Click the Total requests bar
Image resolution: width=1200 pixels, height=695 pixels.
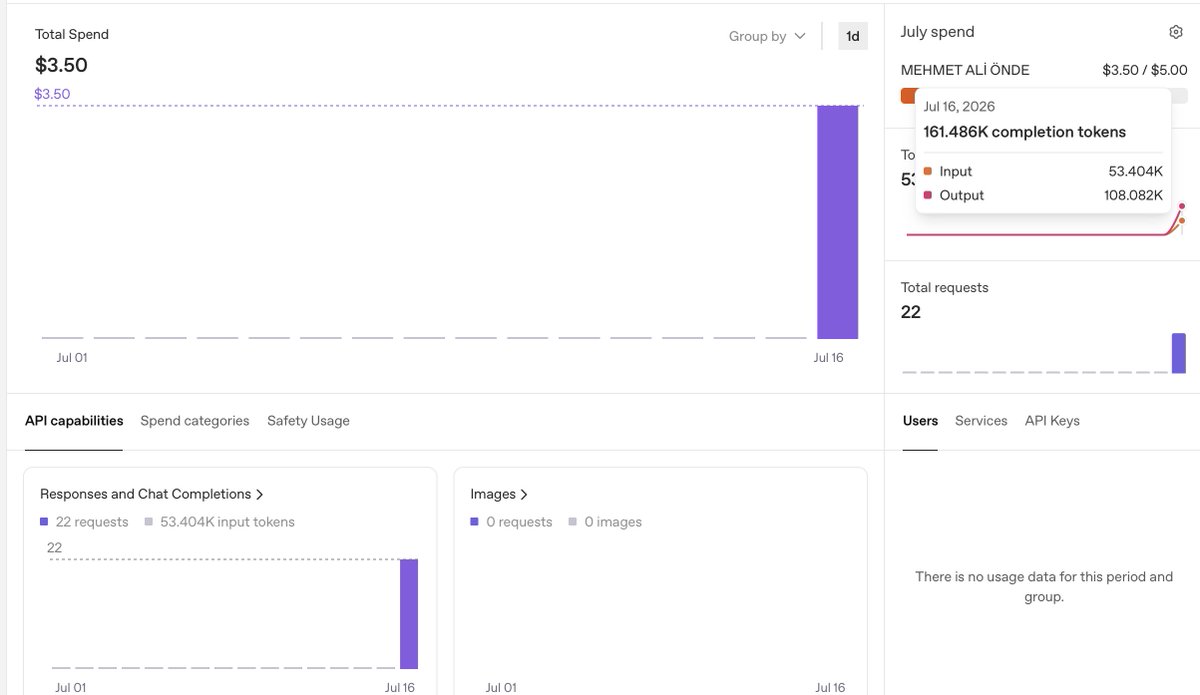tap(1179, 353)
